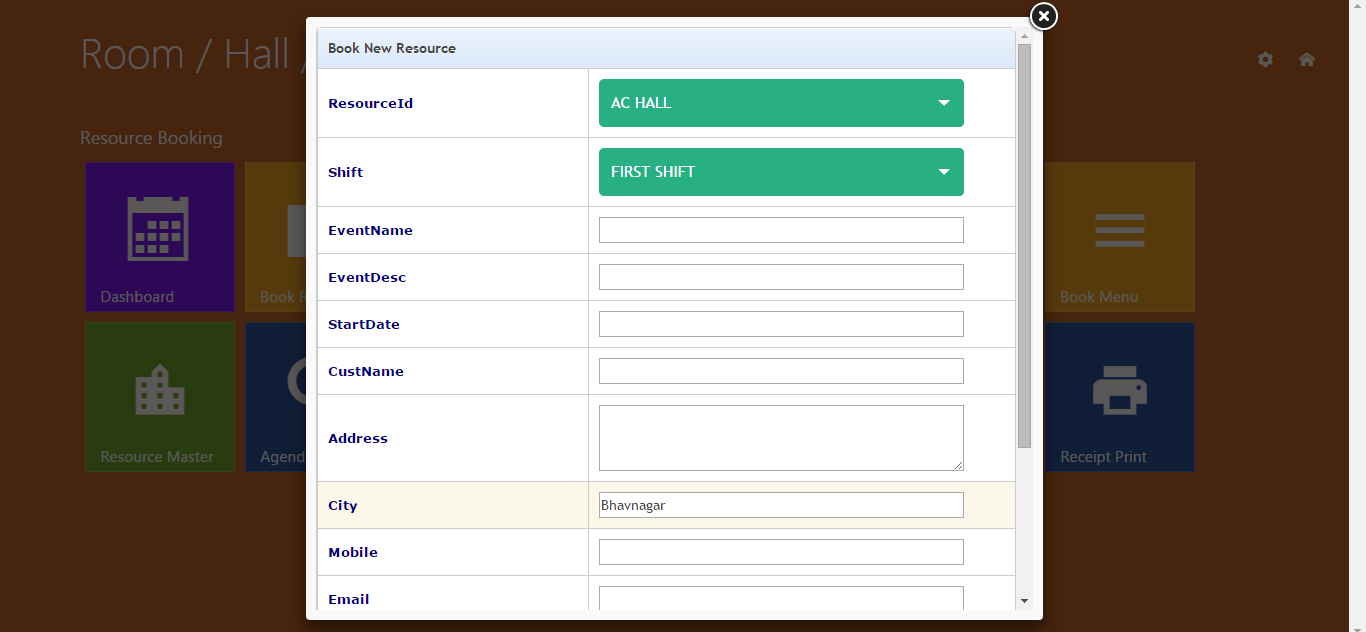The image size is (1366, 632).
Task: Click the dialog scrollbar down arrow
Action: [x=1024, y=601]
